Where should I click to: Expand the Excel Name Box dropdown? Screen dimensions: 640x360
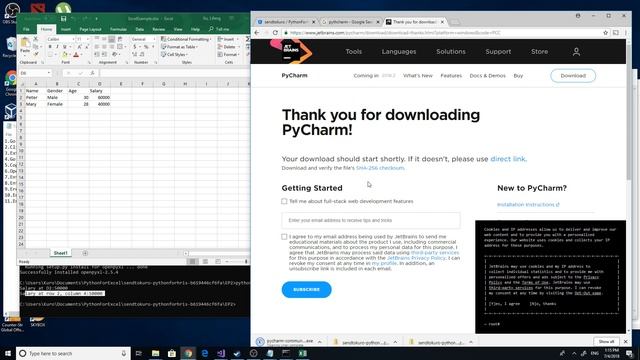tap(49, 73)
